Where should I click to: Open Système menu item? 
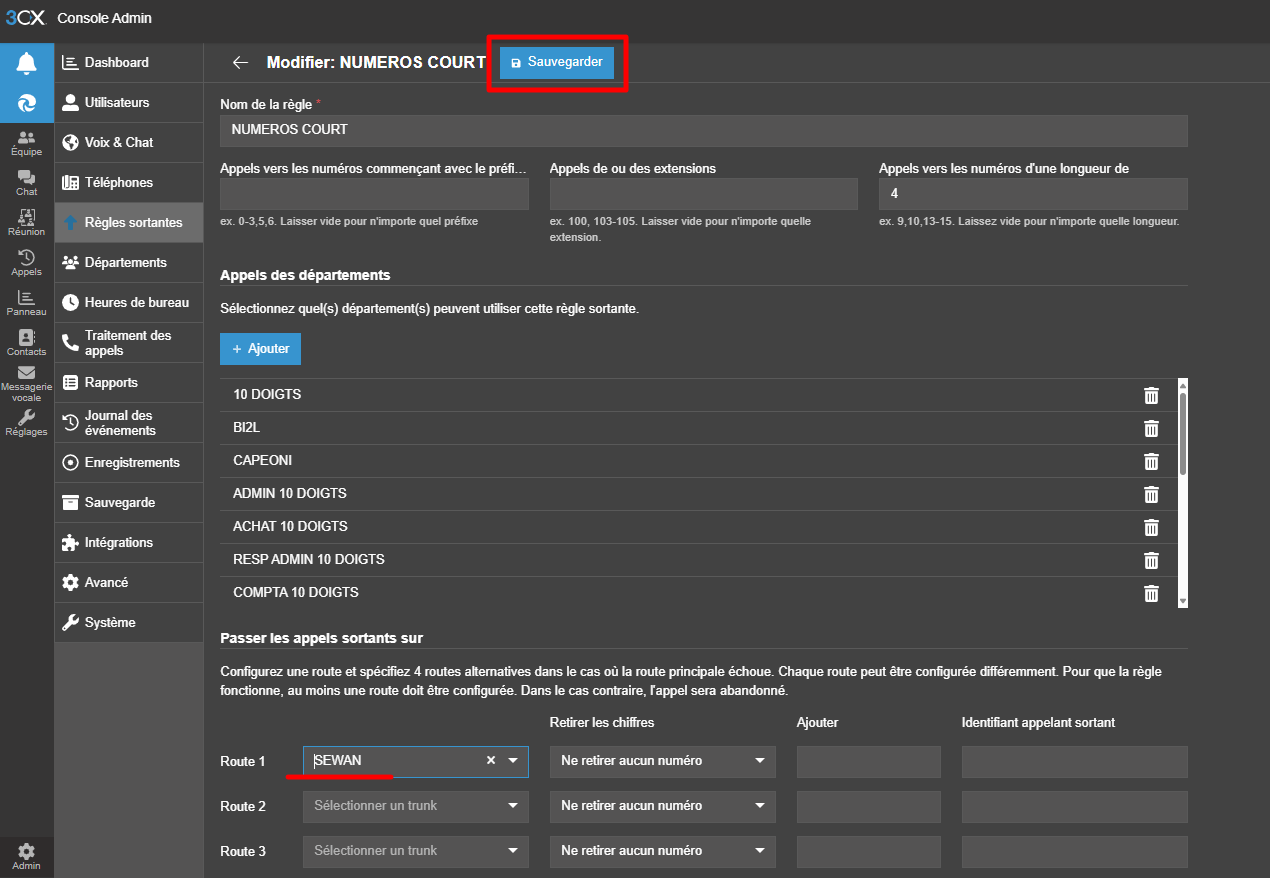tap(129, 622)
